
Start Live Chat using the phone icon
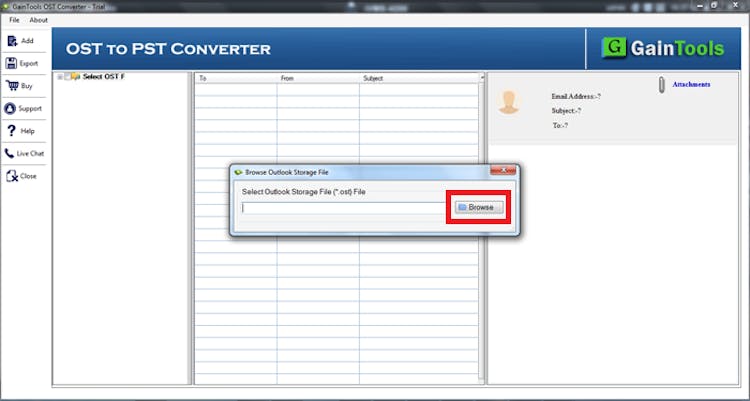point(11,154)
